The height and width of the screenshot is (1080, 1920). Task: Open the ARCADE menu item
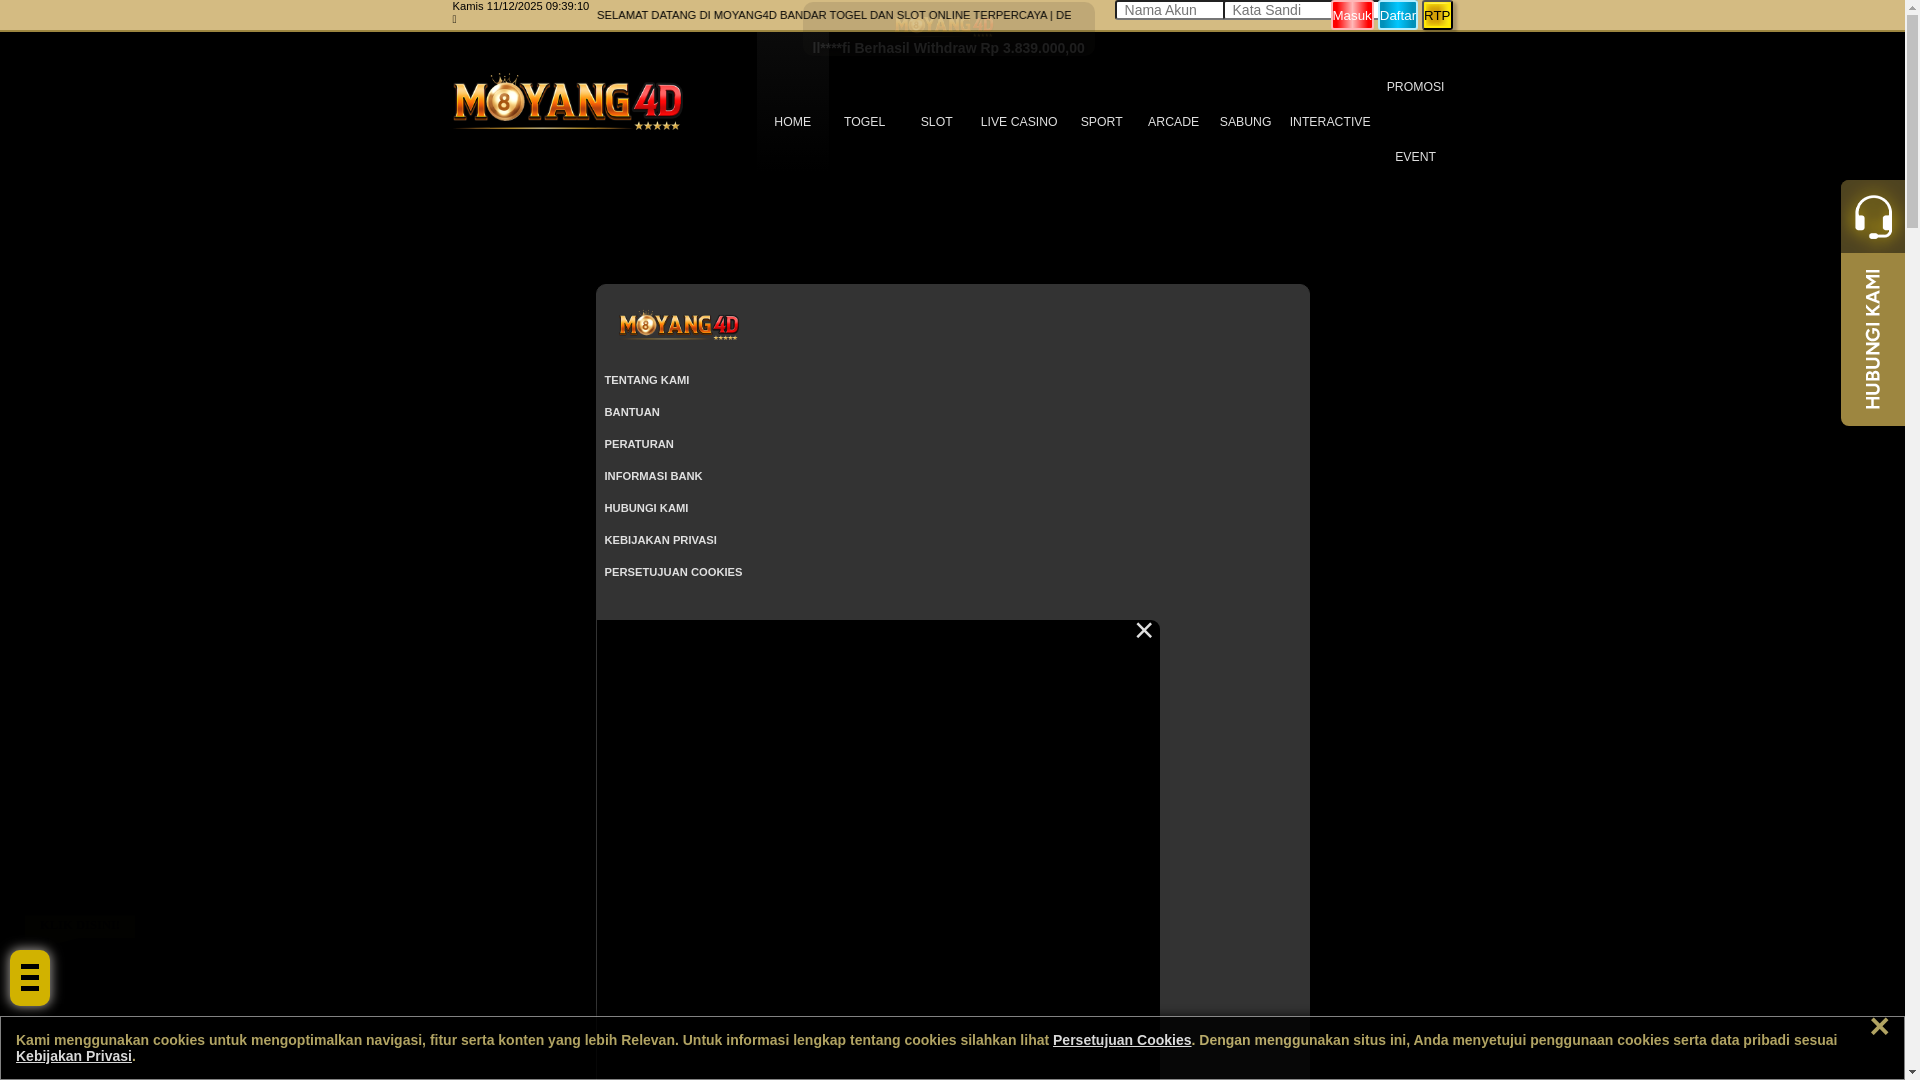[1173, 122]
